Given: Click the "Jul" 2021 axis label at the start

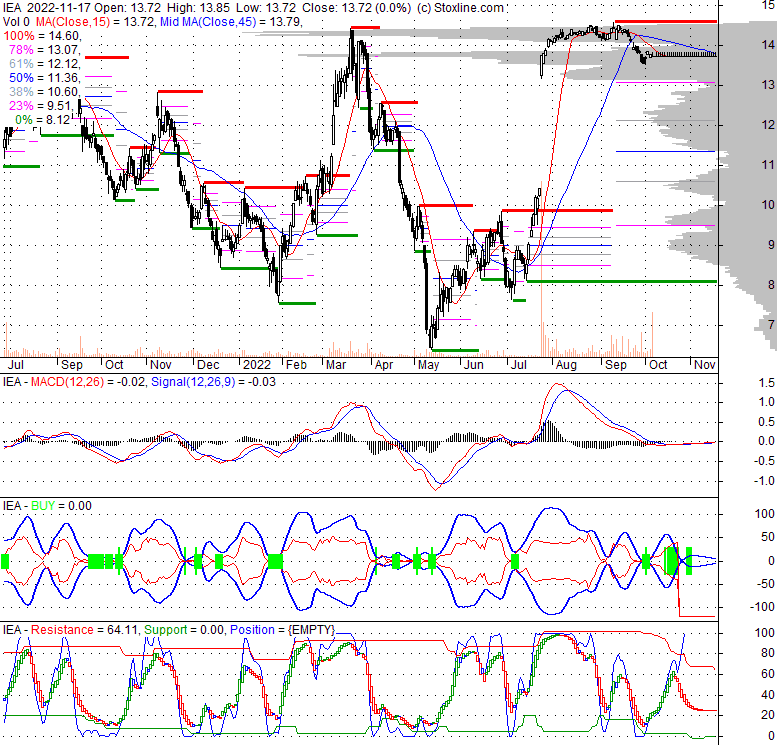Looking at the screenshot, I should coord(15,365).
